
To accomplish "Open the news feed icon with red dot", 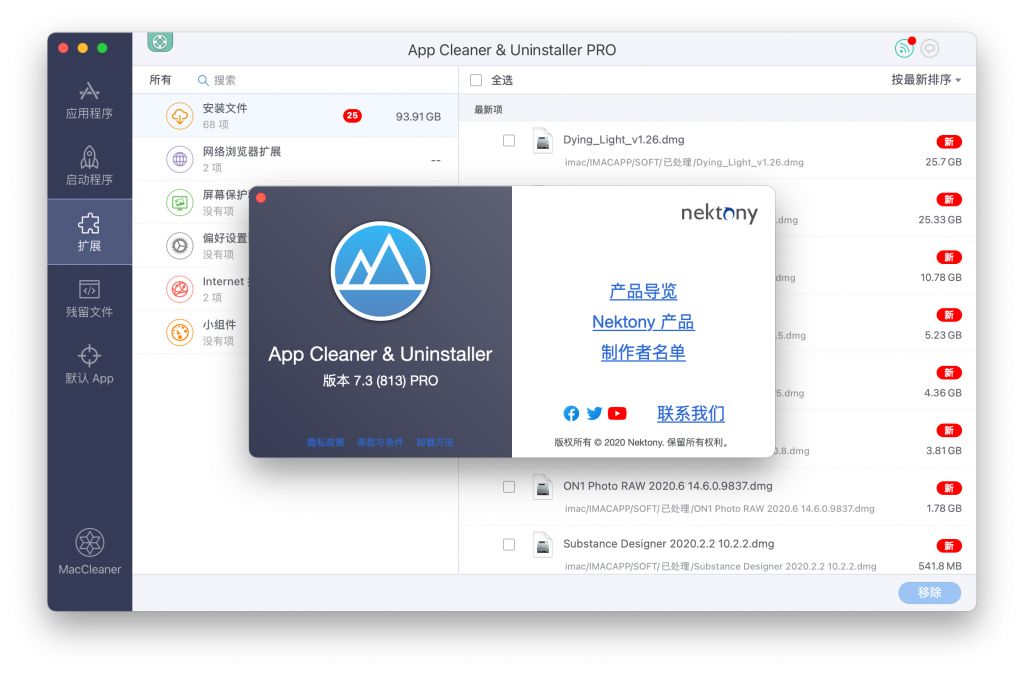I will [904, 48].
